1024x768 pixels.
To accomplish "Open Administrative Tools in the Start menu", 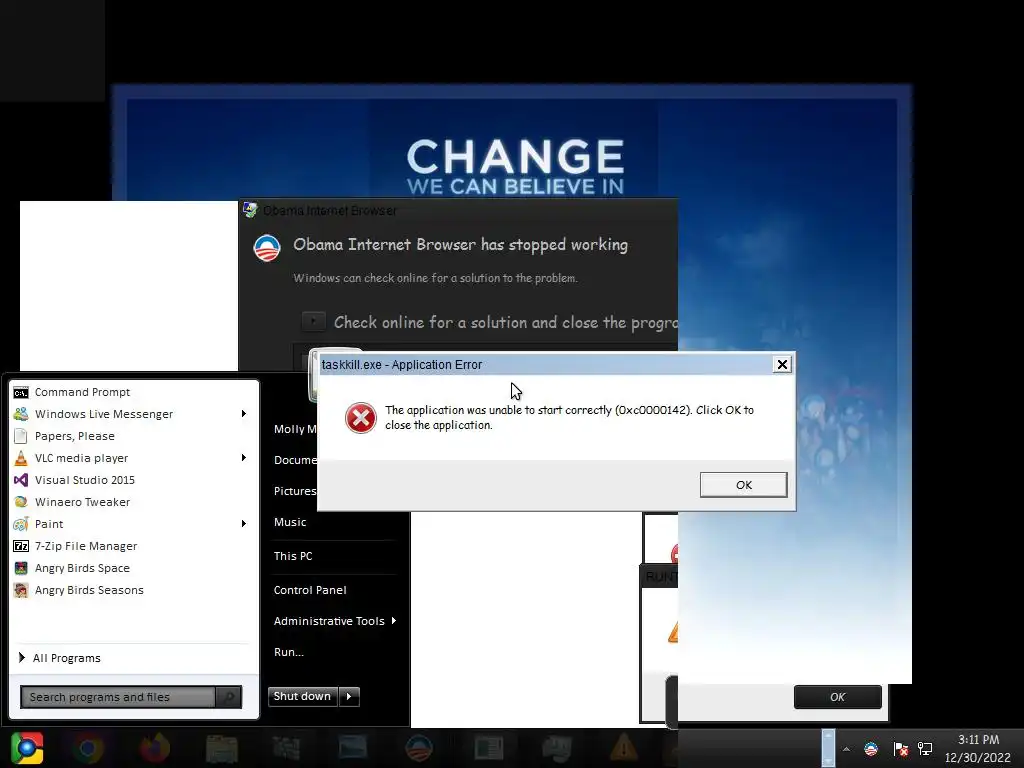I will 329,621.
